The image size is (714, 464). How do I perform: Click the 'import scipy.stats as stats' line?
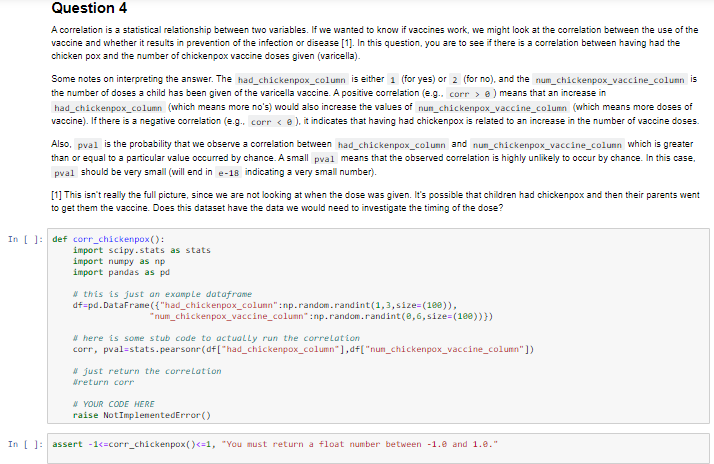tap(142, 250)
